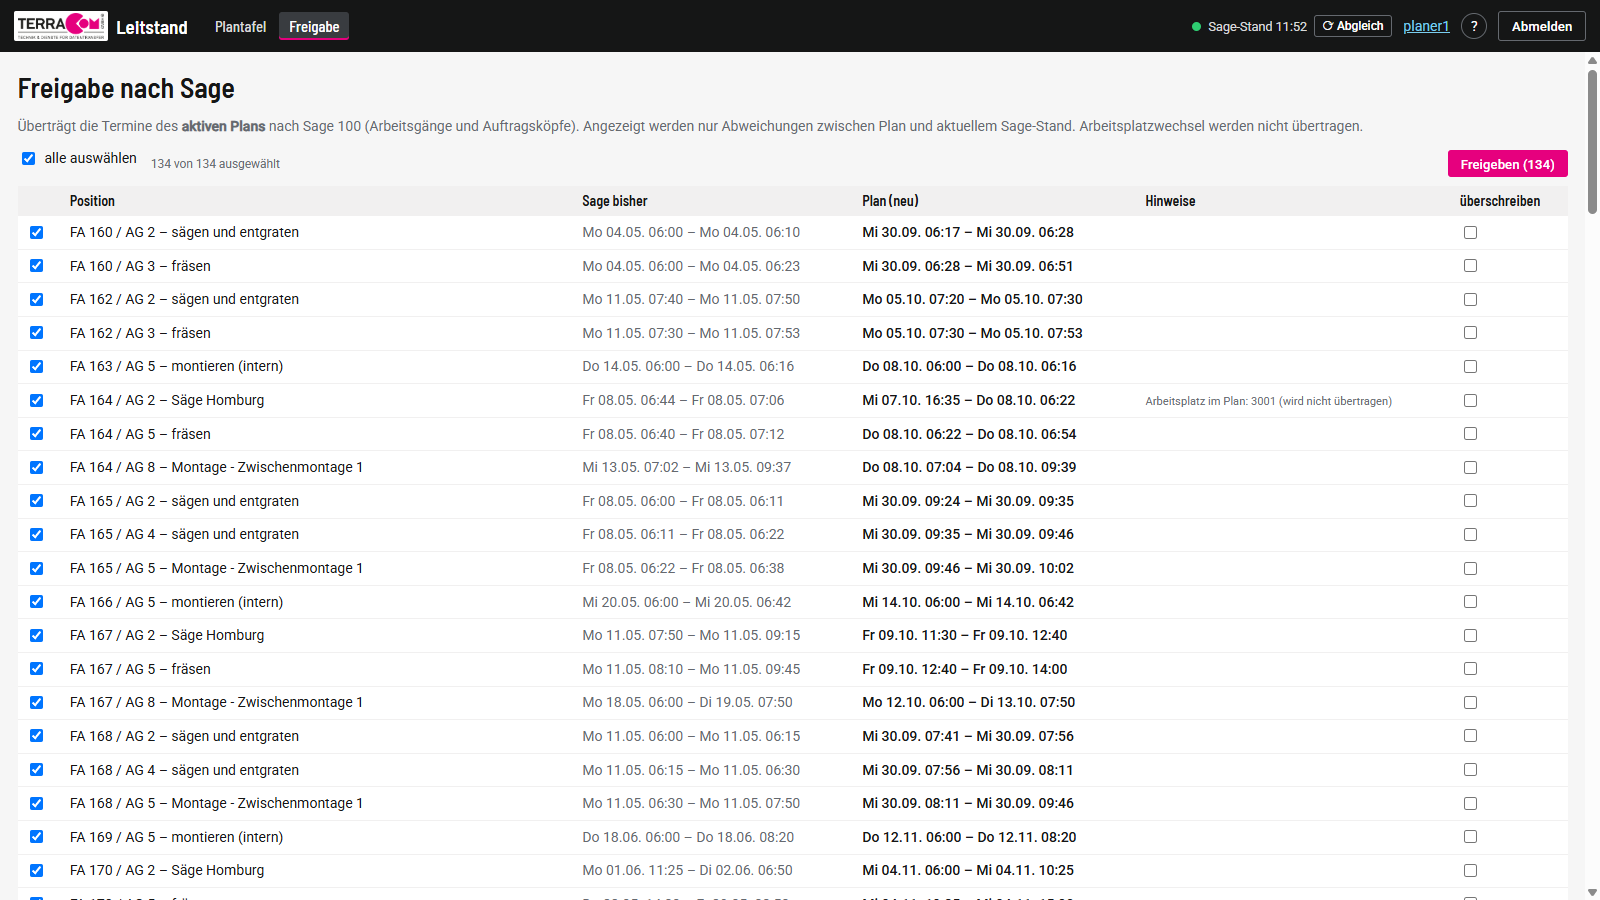
Task: Click the überschreiben column header
Action: click(1500, 201)
